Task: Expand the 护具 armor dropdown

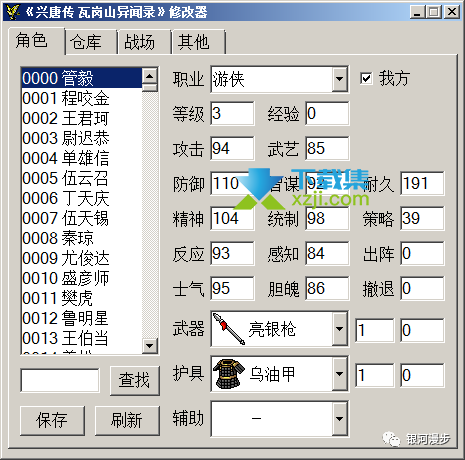Action: pyautogui.click(x=340, y=374)
